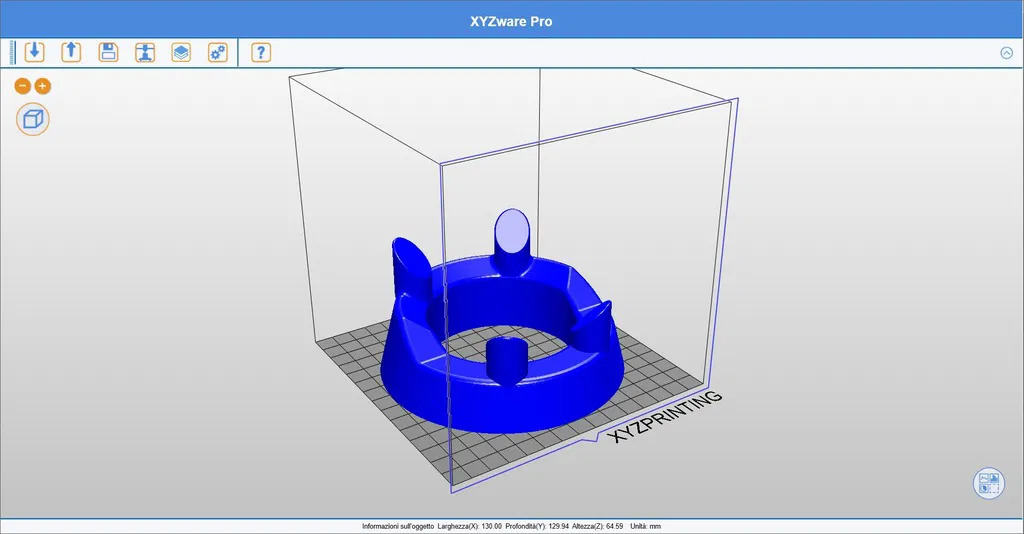This screenshot has width=1024, height=534.
Task: Click the layers slice icon
Action: [181, 52]
